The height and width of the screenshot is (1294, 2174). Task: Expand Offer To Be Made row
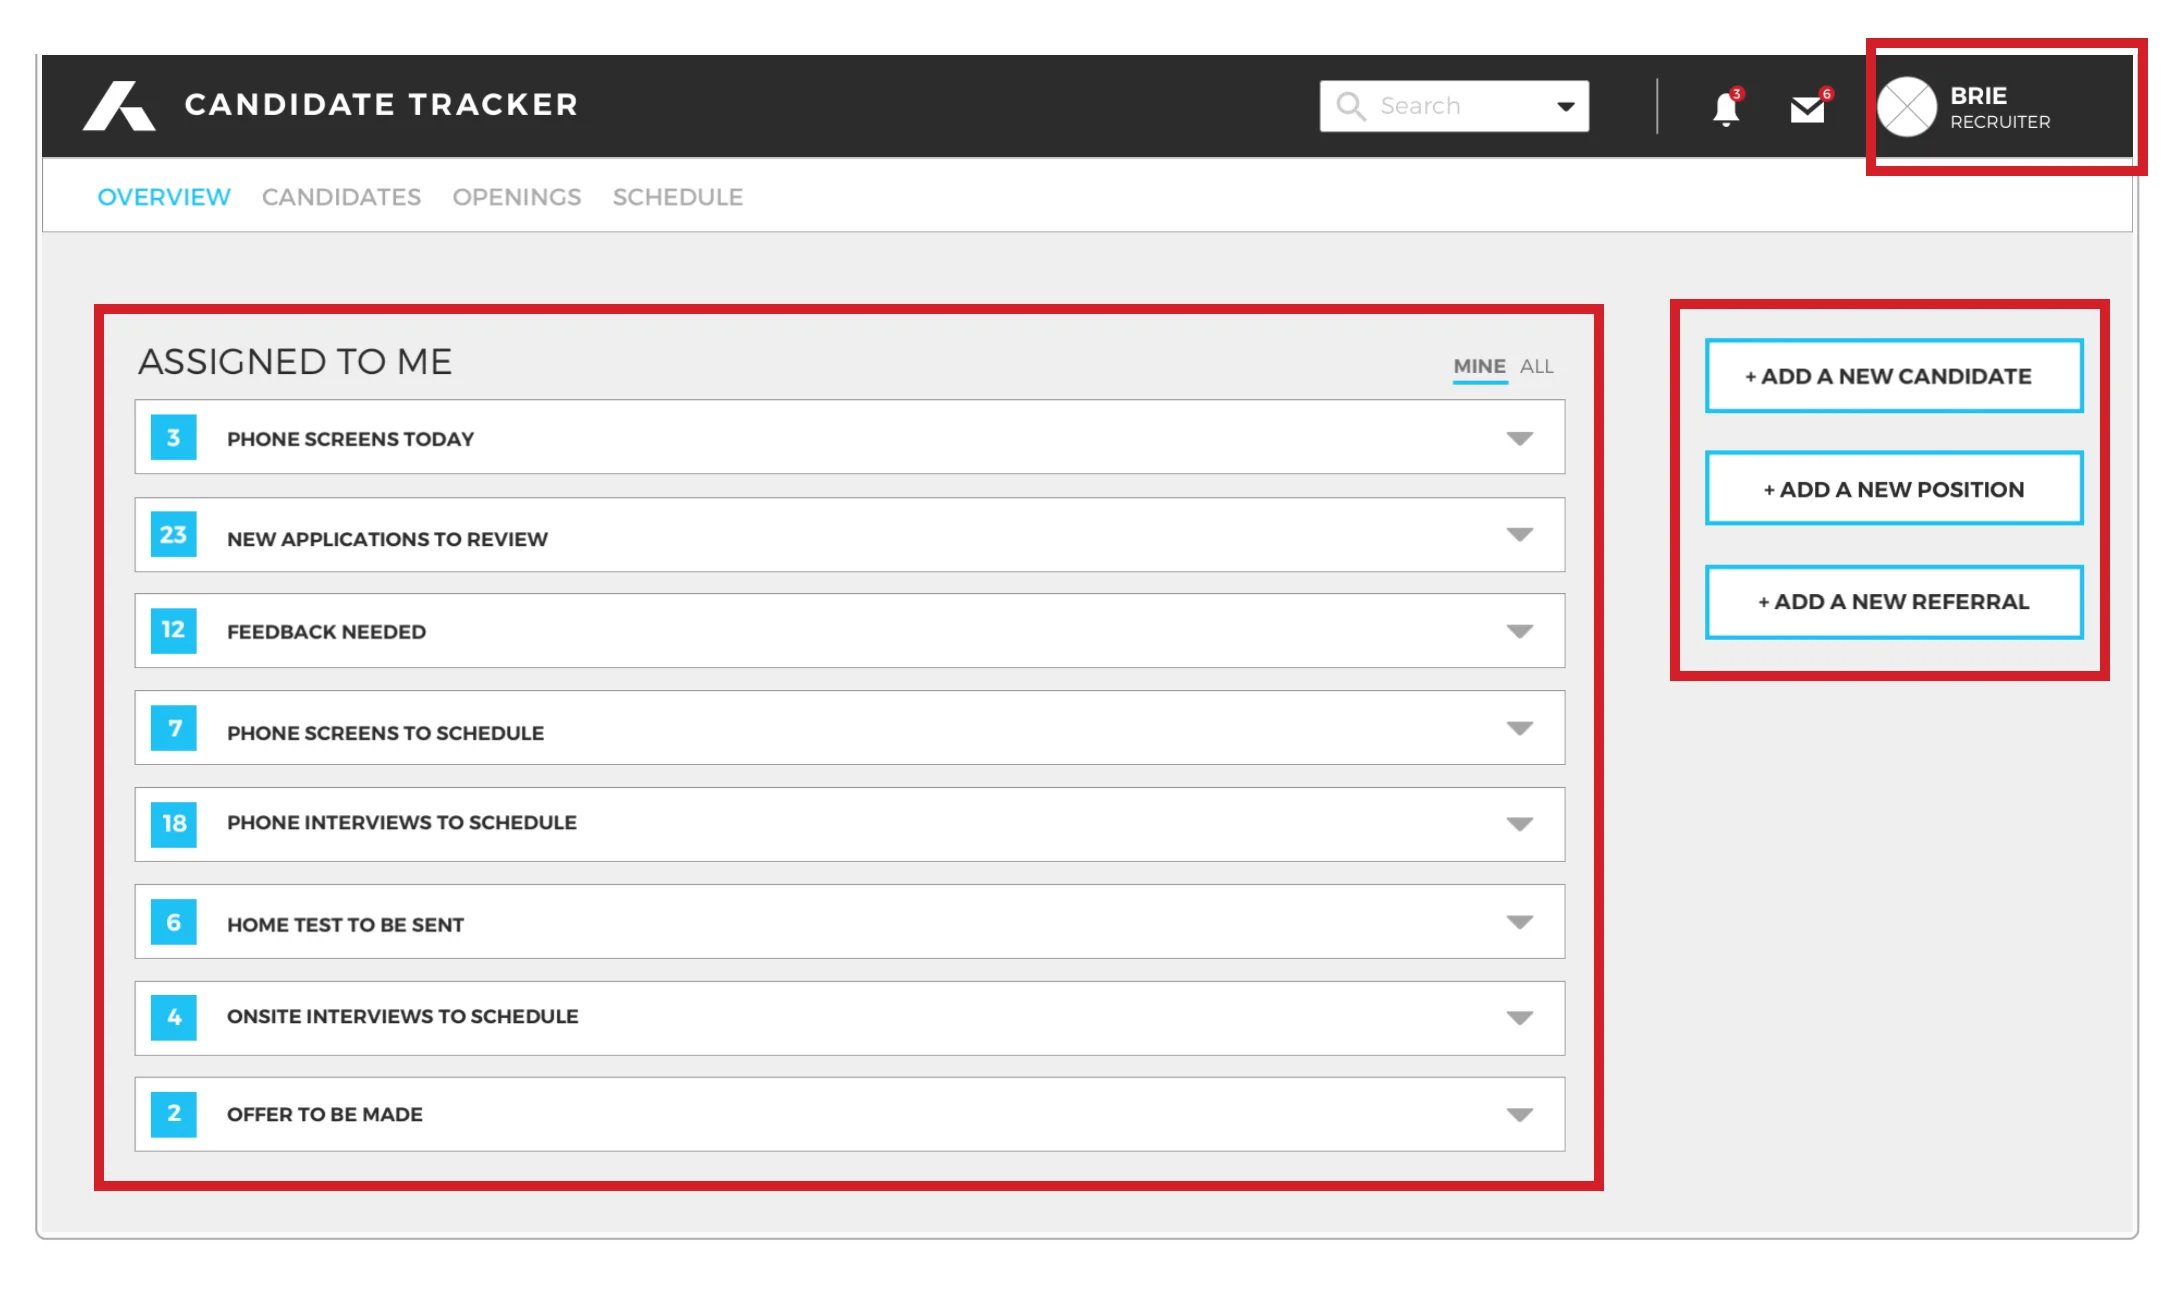point(1519,1114)
